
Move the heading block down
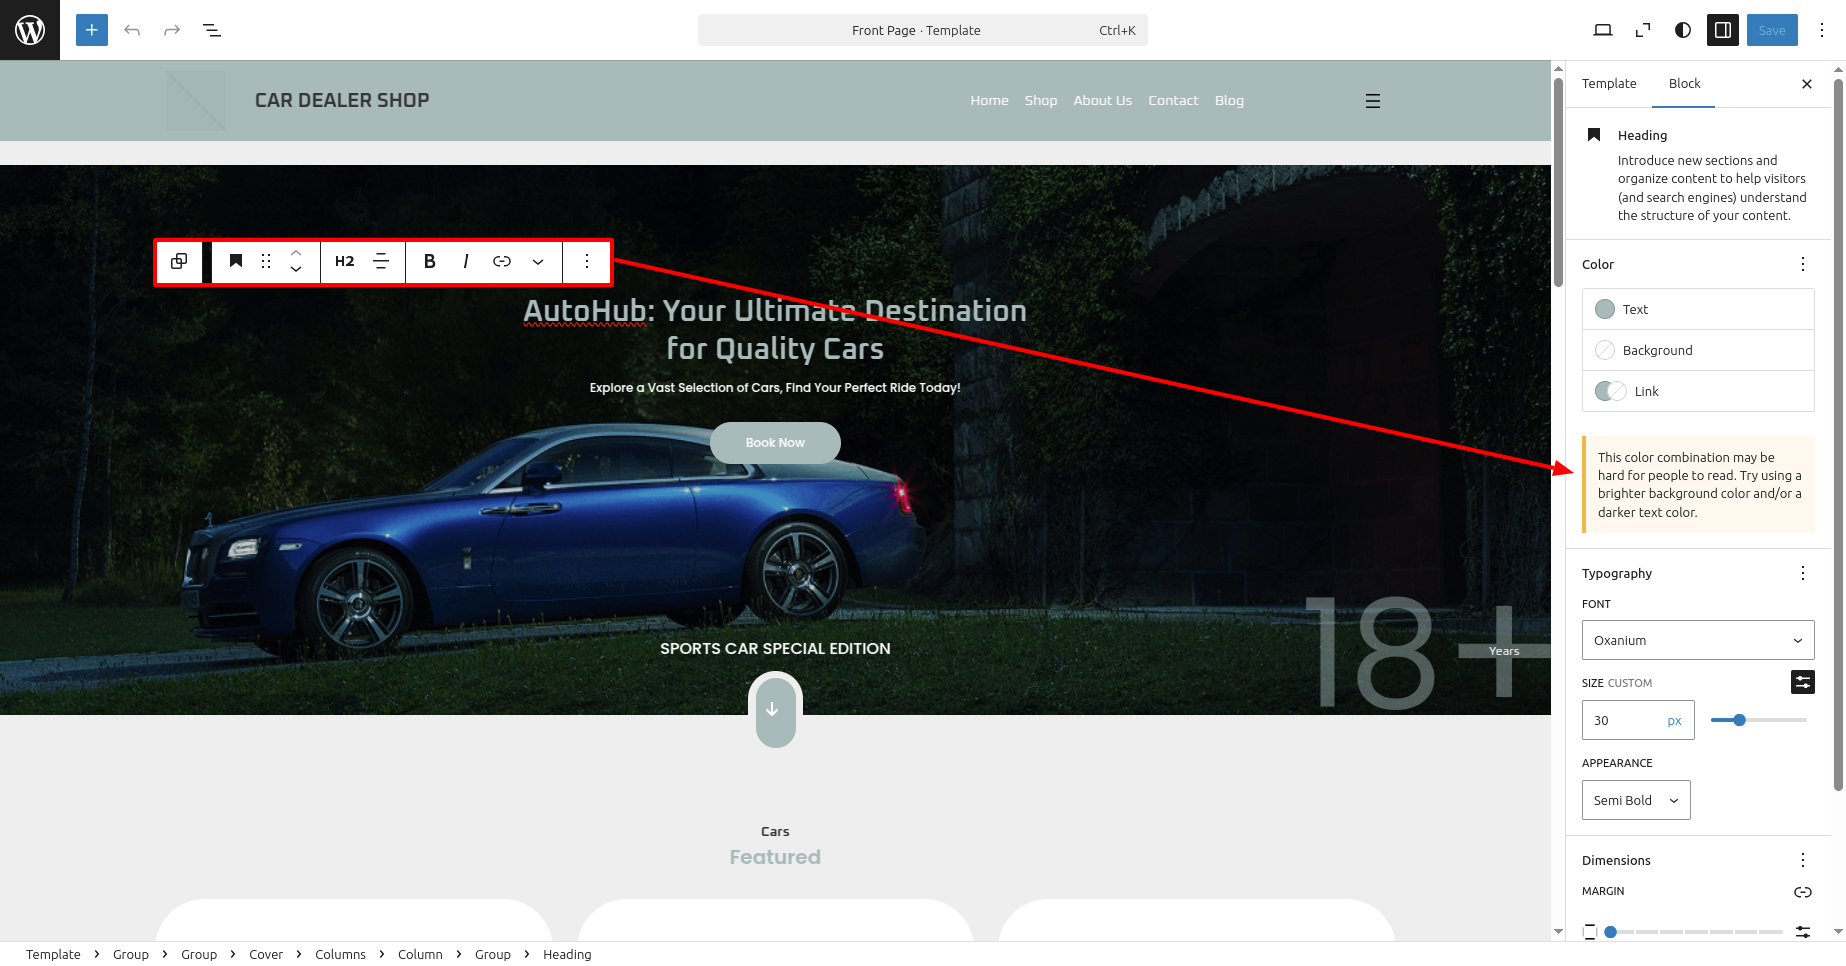point(296,270)
